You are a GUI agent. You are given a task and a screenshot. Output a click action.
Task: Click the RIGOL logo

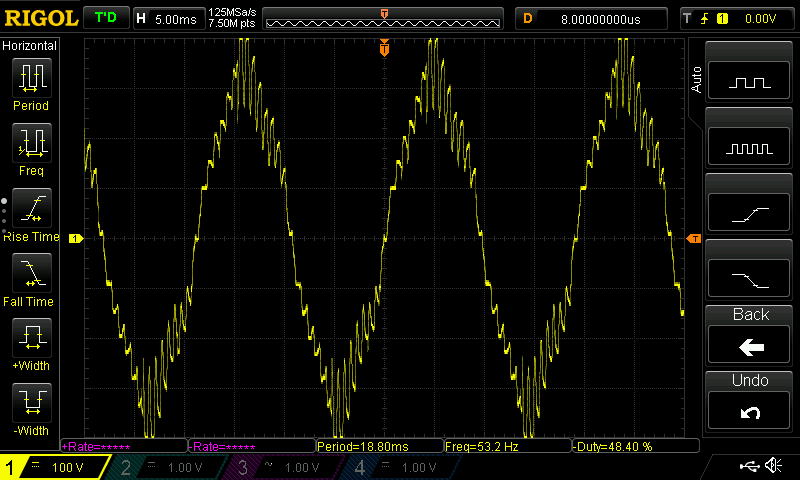[x=41, y=18]
